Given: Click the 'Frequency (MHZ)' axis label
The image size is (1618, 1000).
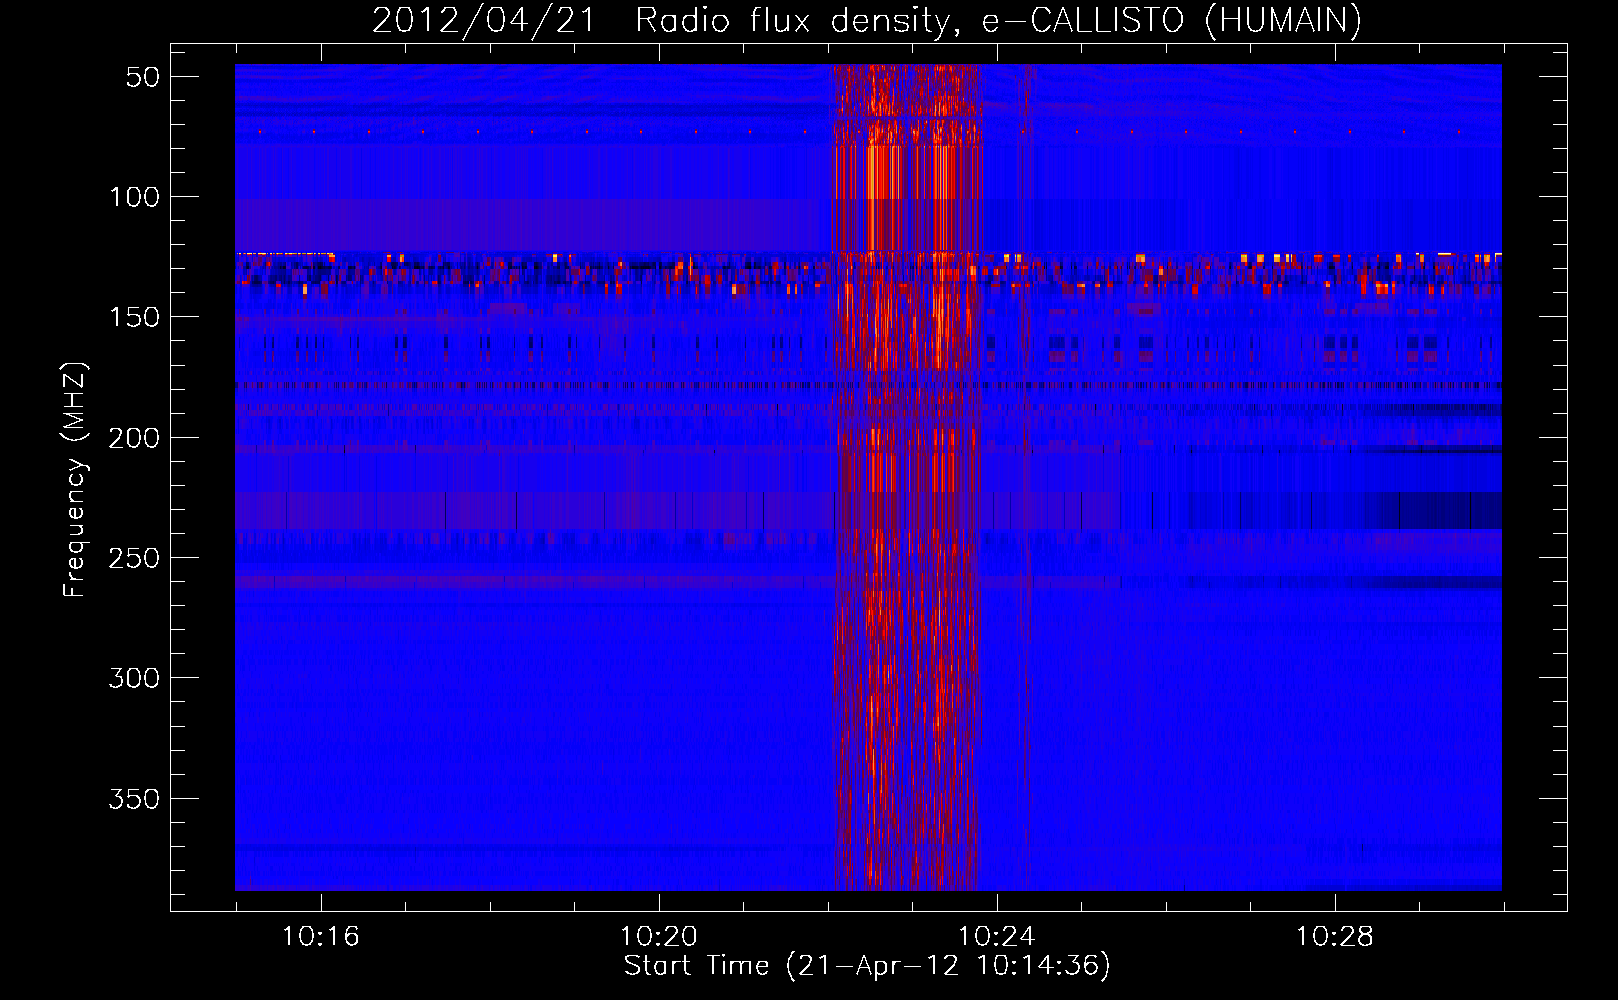Looking at the screenshot, I should point(75,480).
